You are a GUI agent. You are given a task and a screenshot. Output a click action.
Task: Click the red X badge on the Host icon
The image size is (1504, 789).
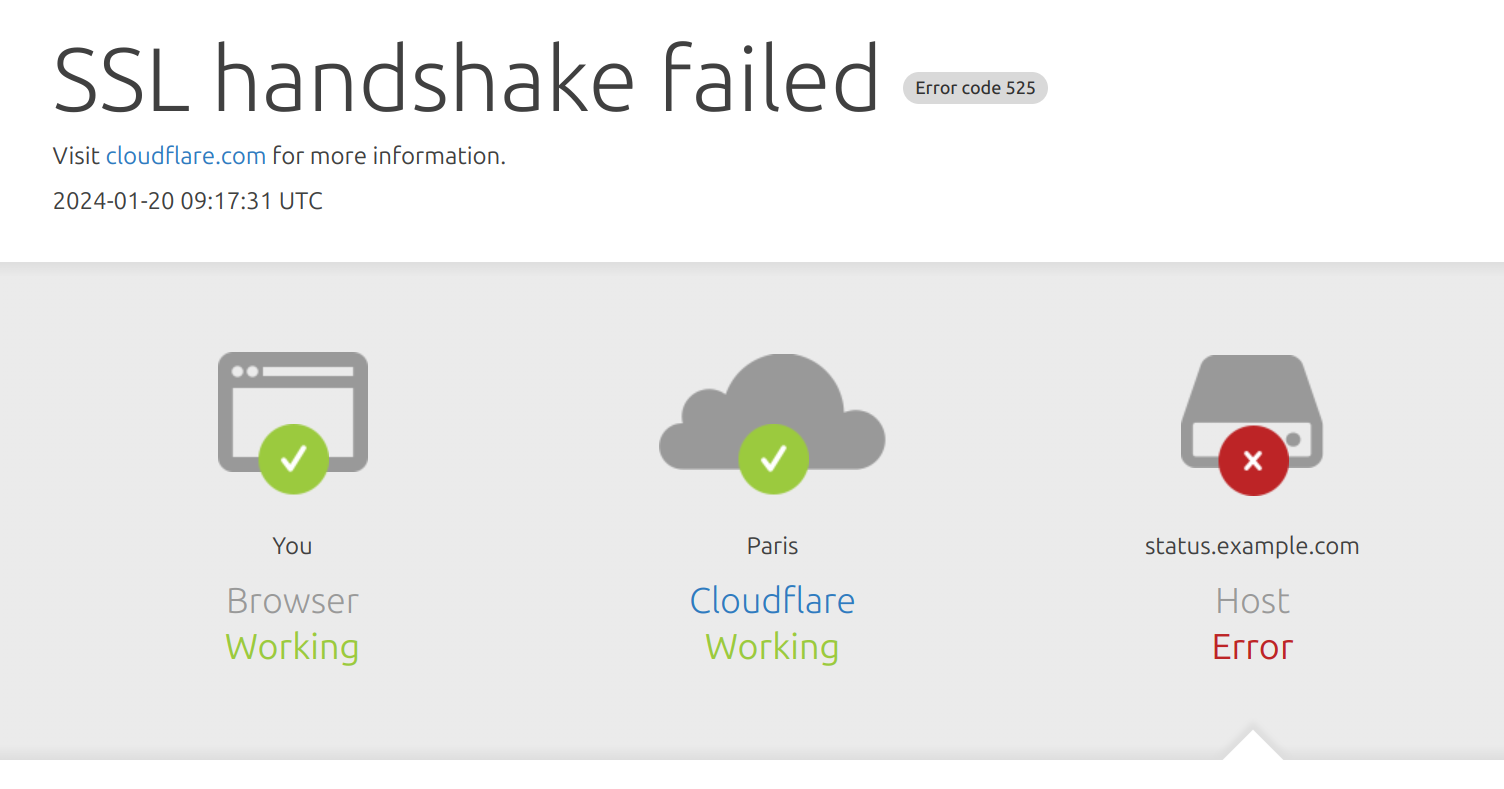1252,461
